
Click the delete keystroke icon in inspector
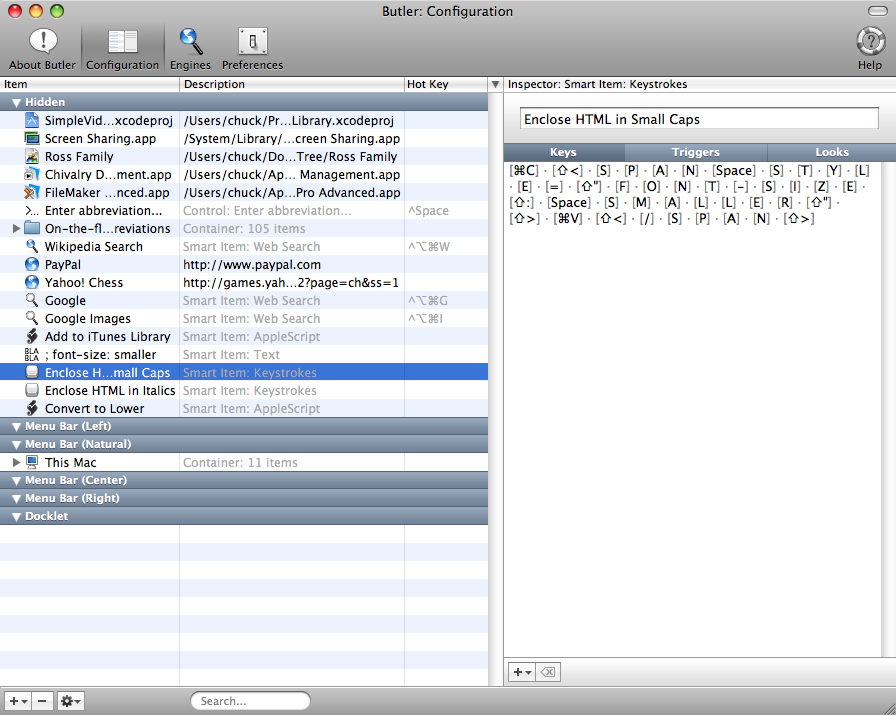click(x=548, y=672)
